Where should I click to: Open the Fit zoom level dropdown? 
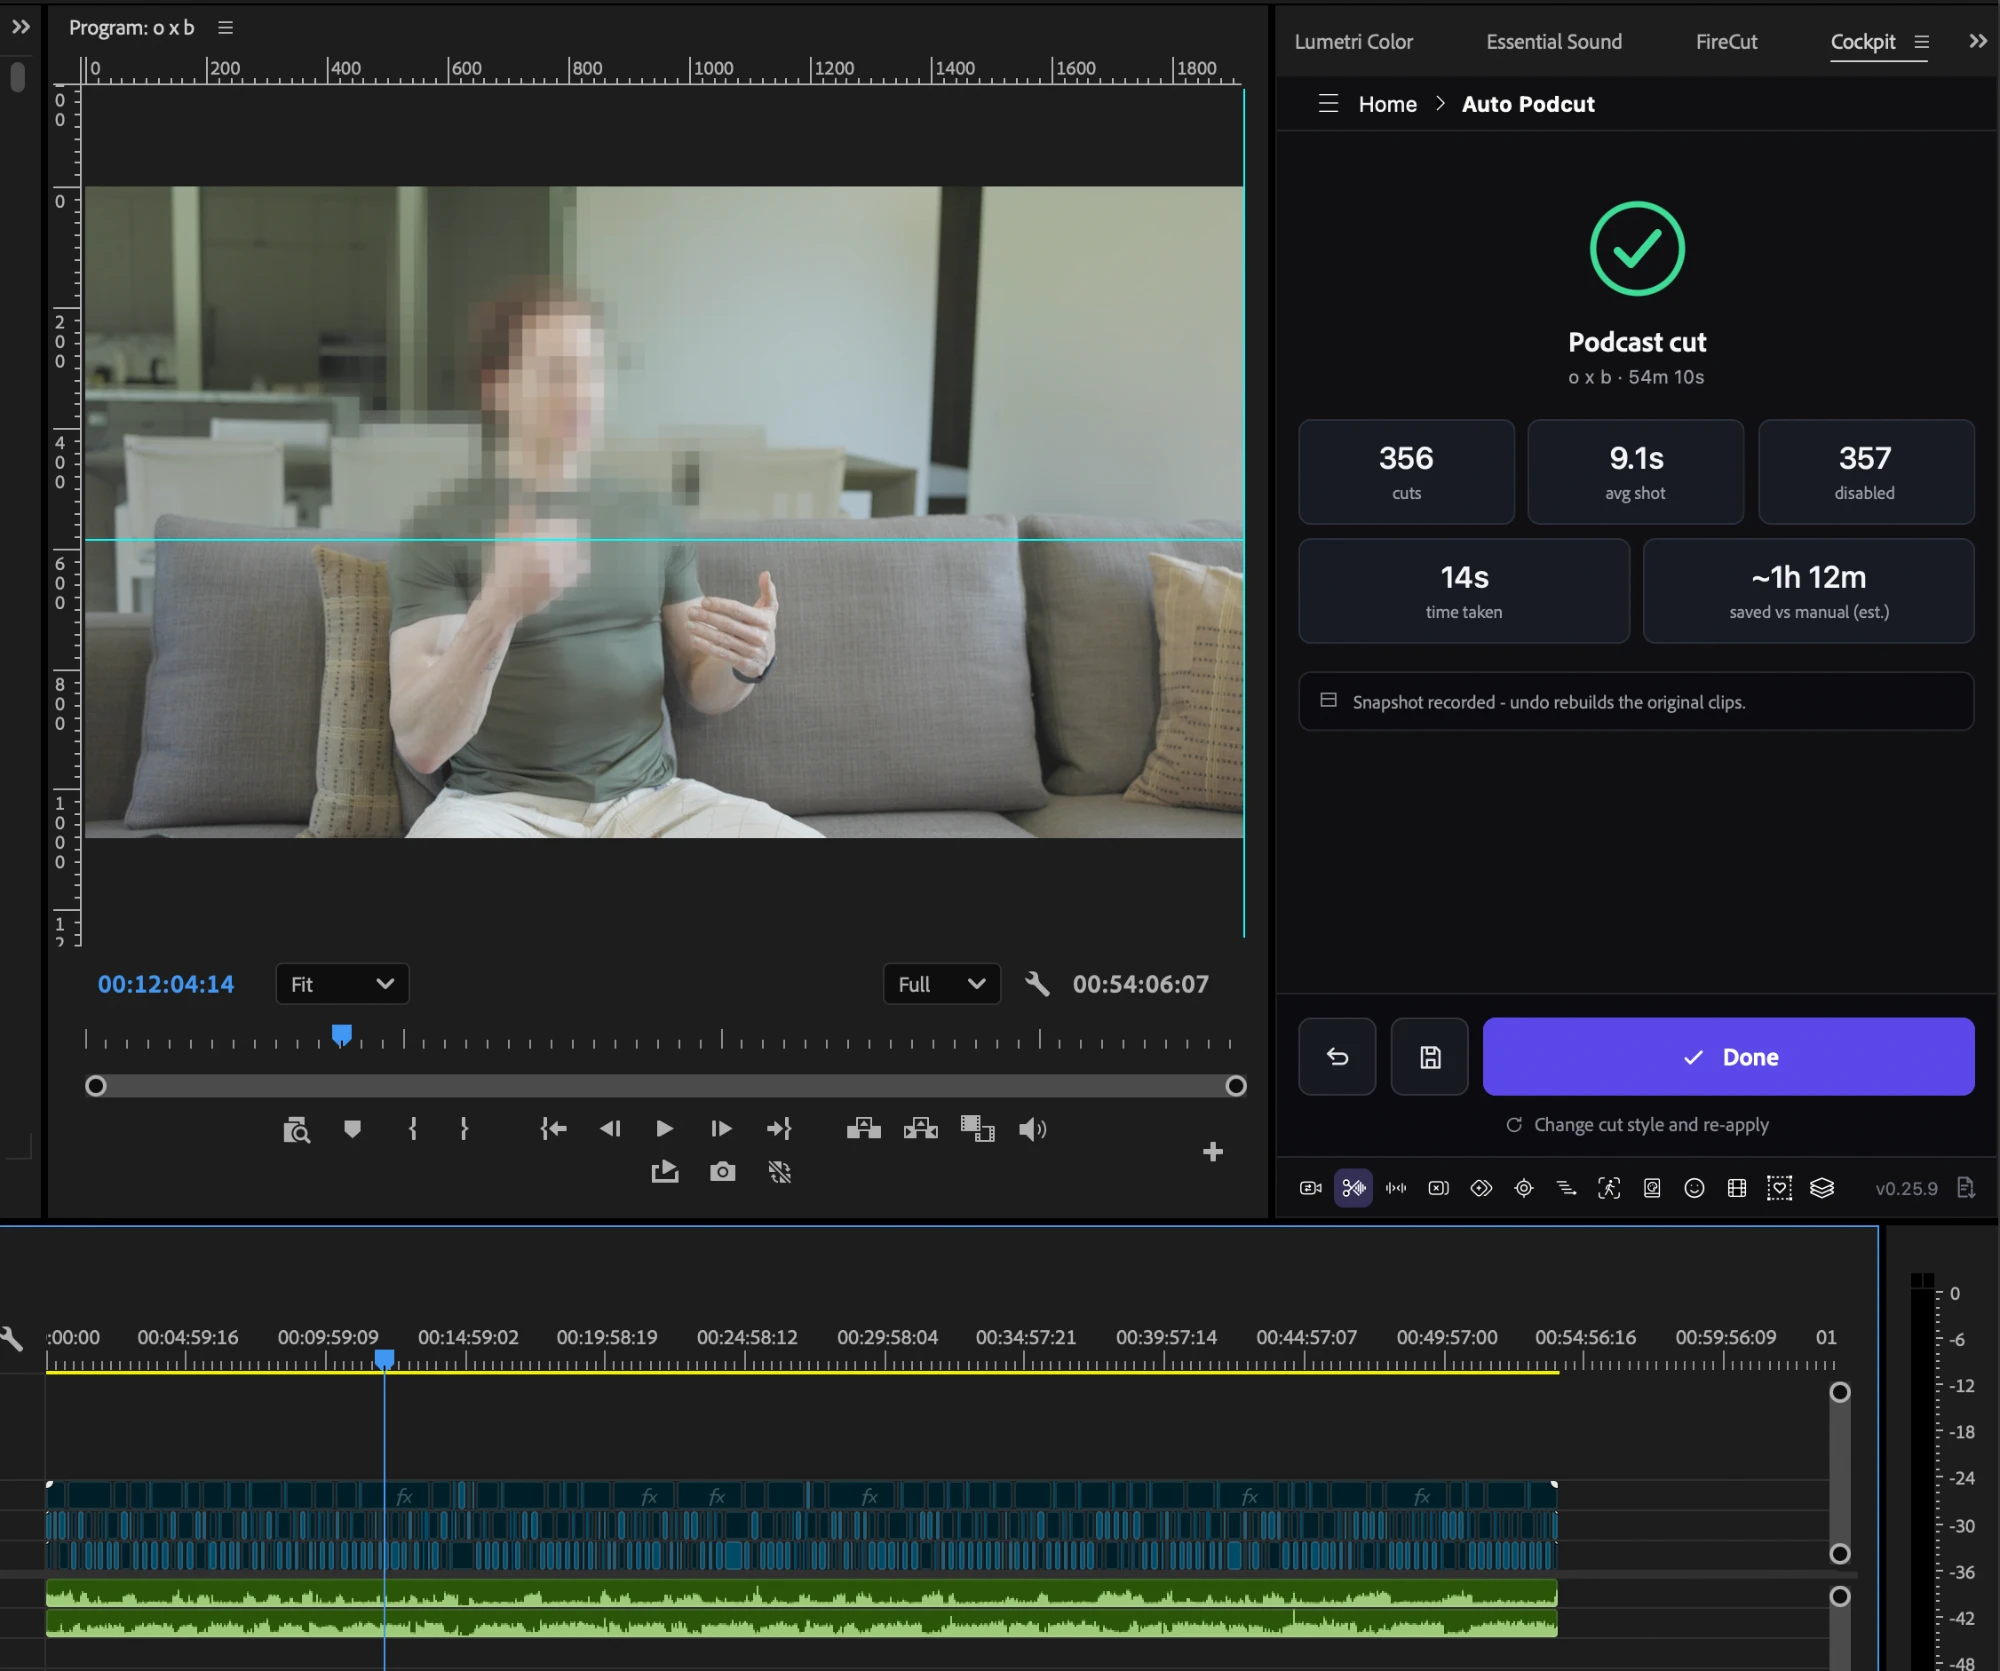click(x=342, y=984)
